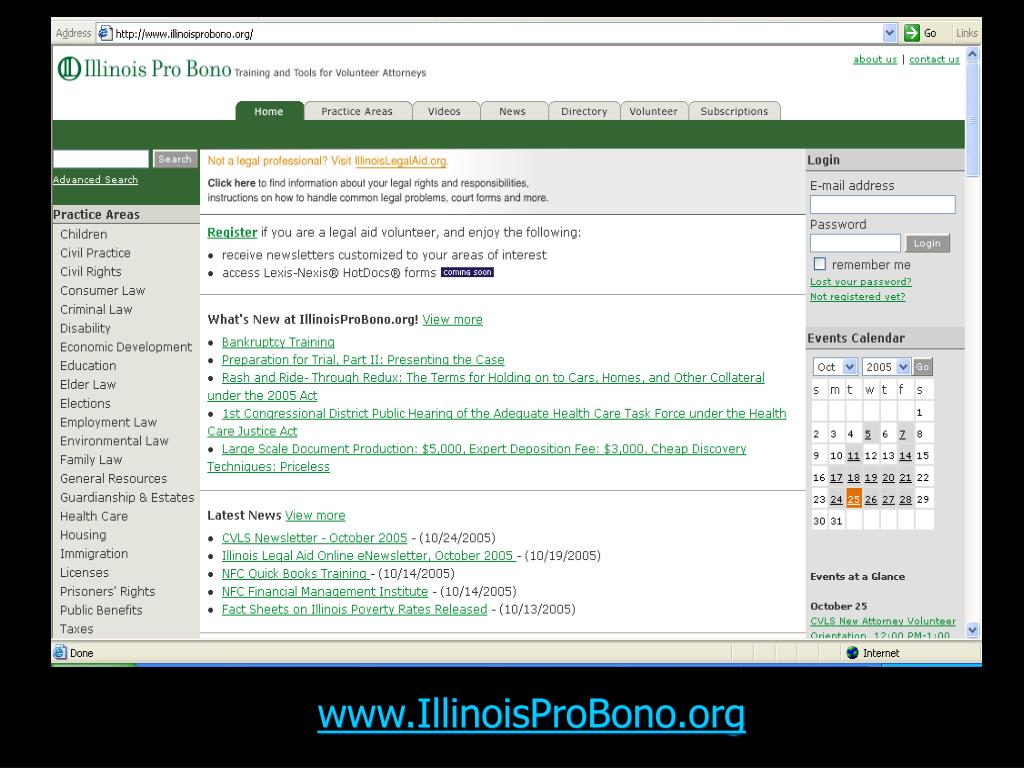The image size is (1024, 768).
Task: Open the Elder Law practice area
Action: 88,385
